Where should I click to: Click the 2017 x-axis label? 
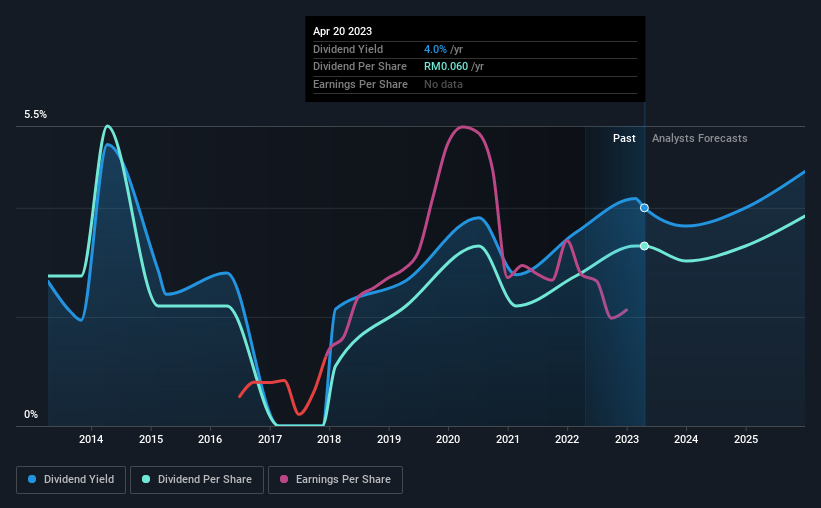[x=270, y=439]
